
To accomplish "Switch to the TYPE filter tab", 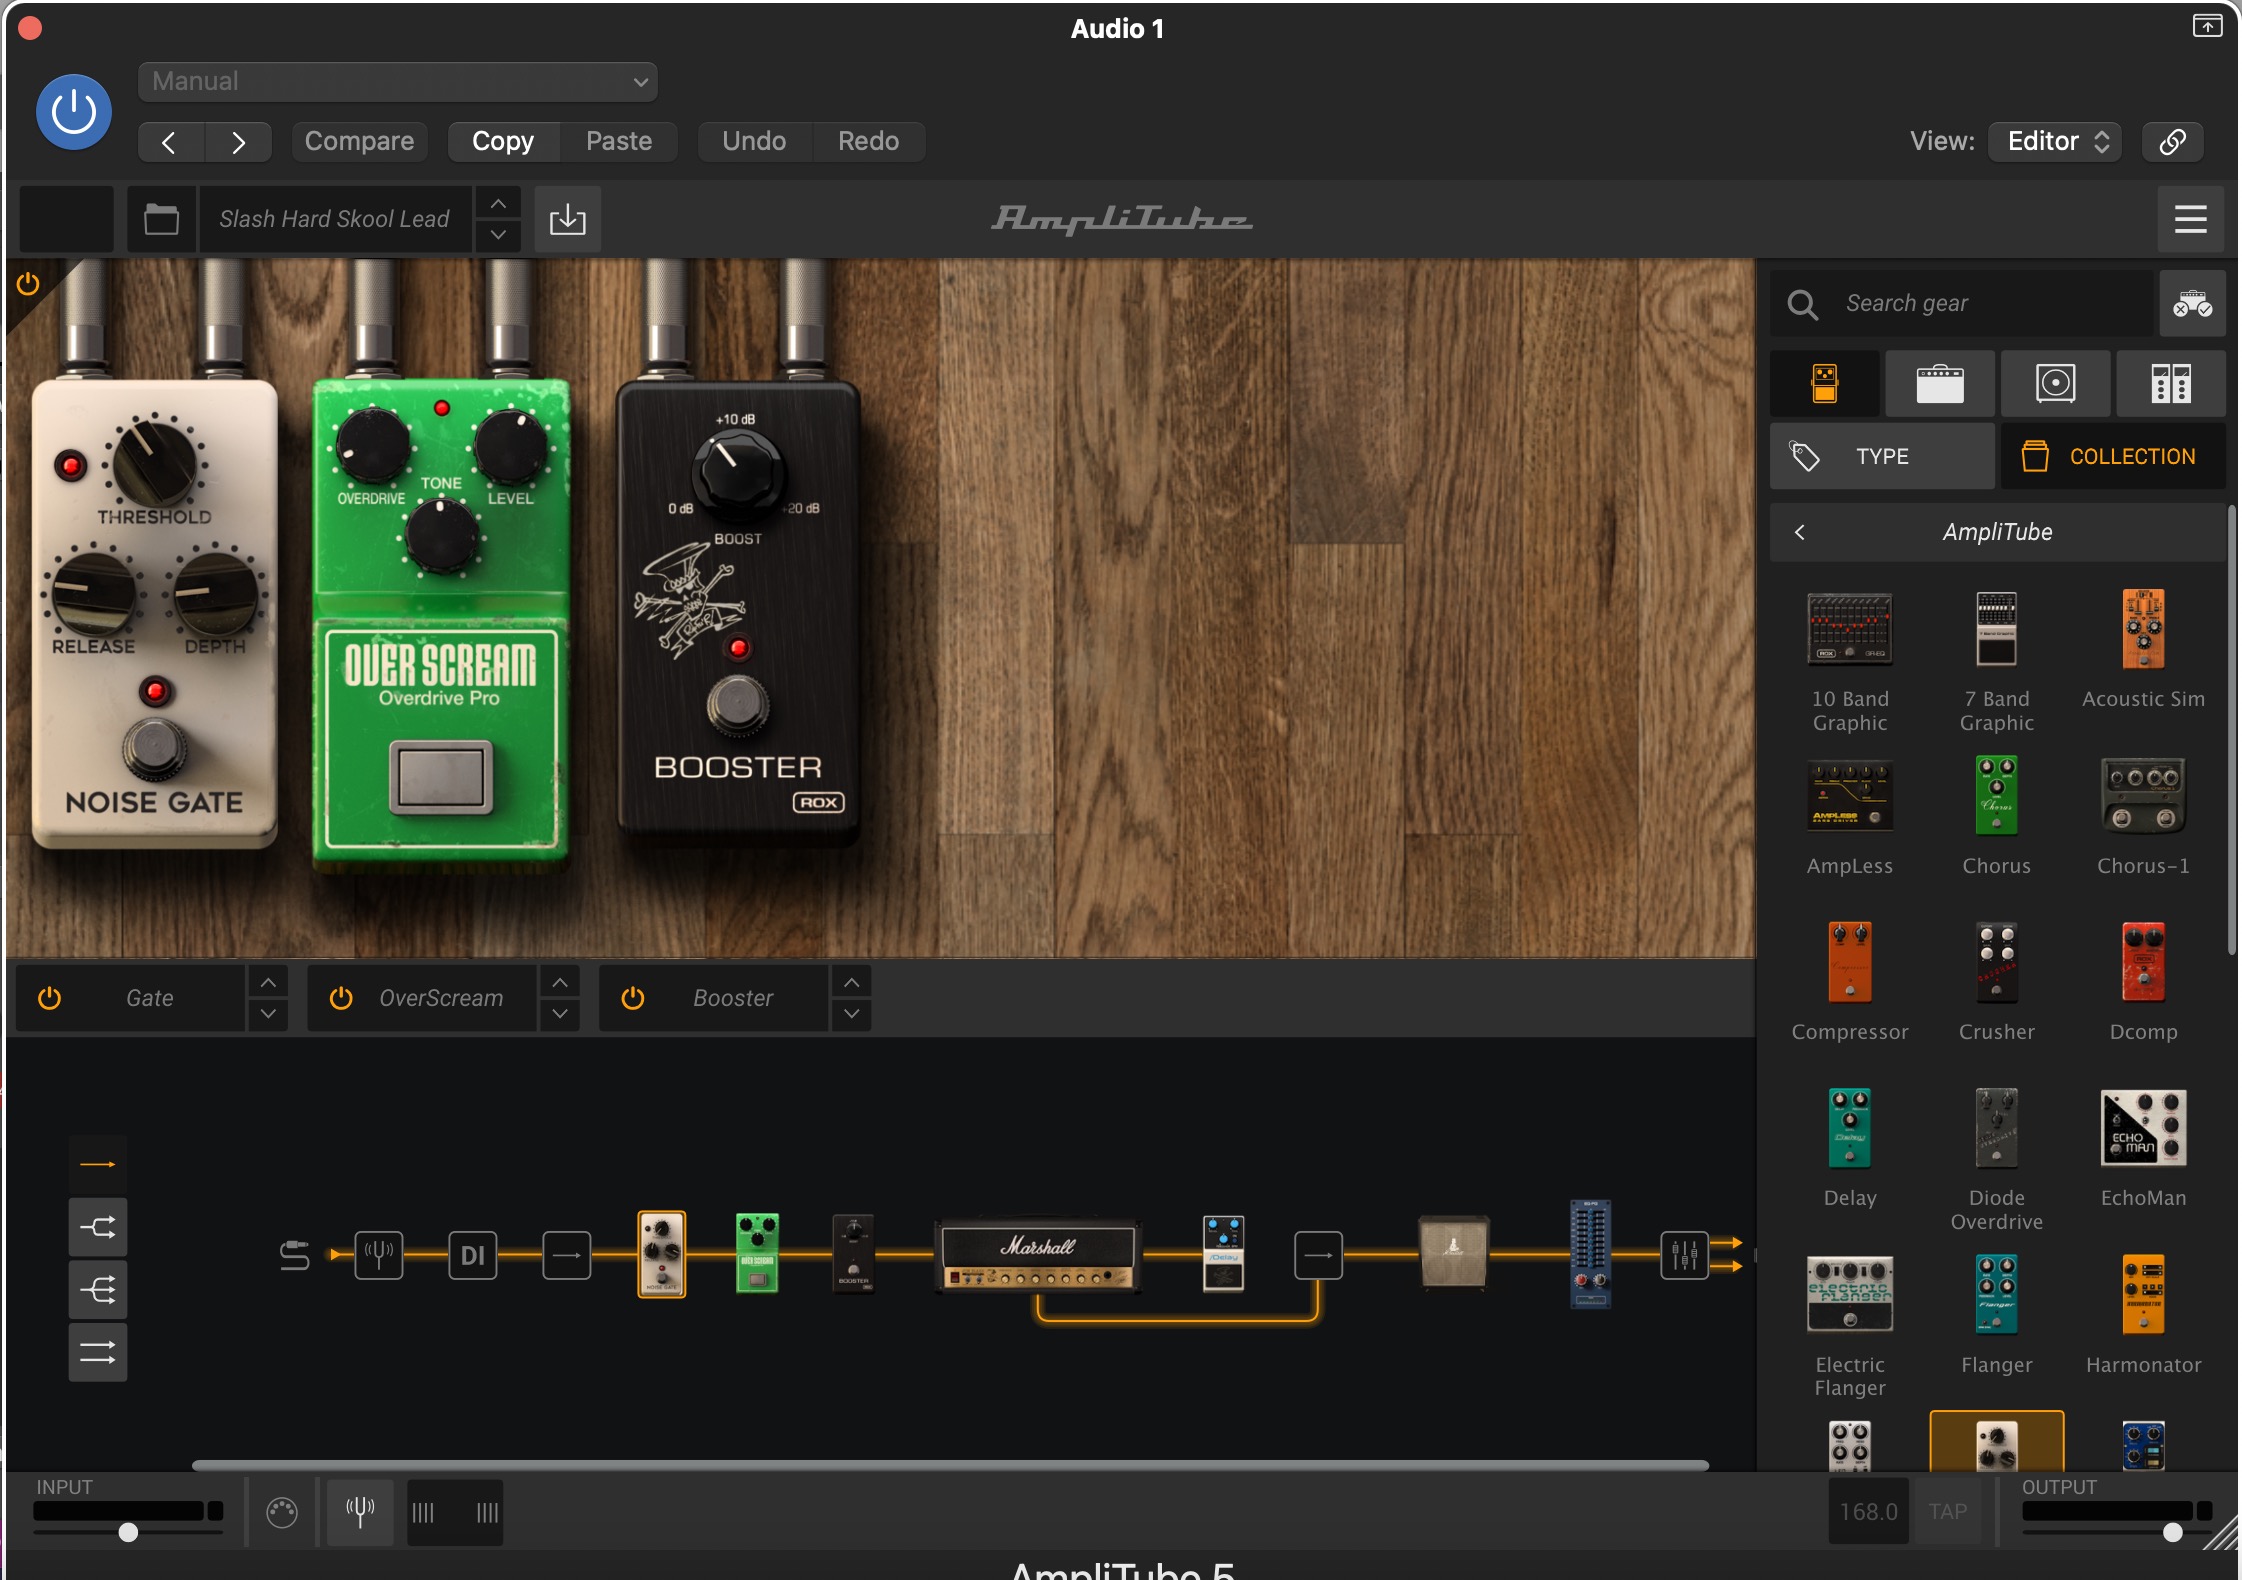I will (1883, 457).
